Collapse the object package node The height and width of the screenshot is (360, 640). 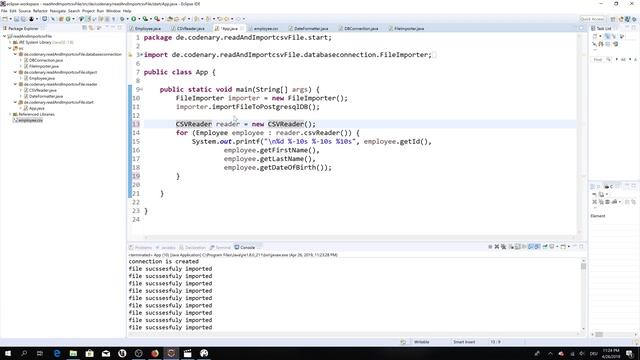(x=16, y=72)
